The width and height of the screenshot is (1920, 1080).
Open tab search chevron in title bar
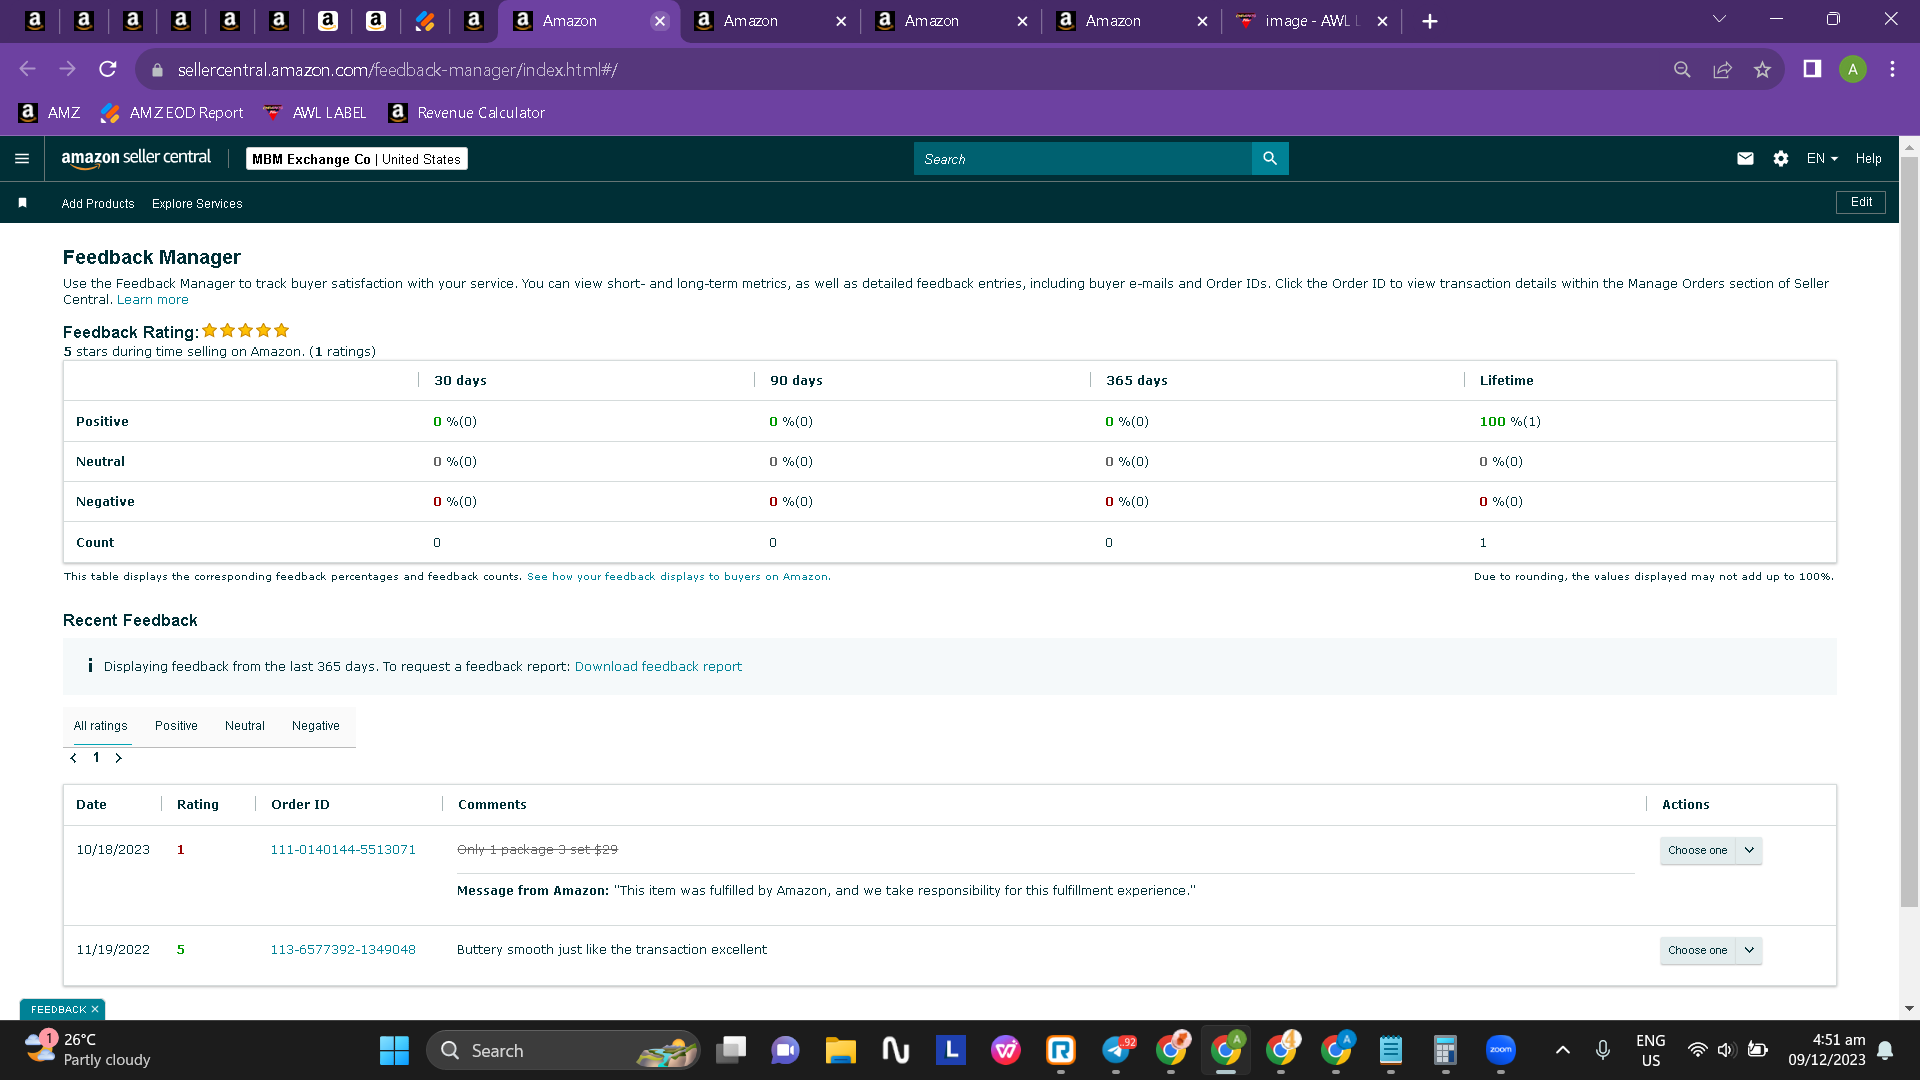point(1719,19)
